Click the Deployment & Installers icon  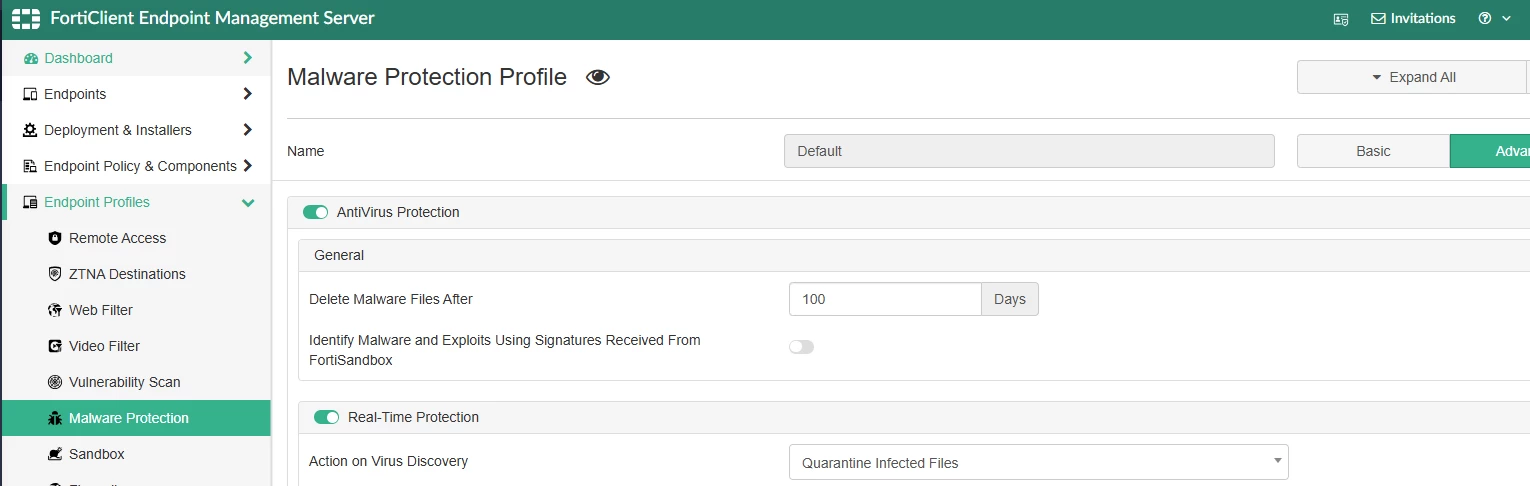tap(30, 130)
